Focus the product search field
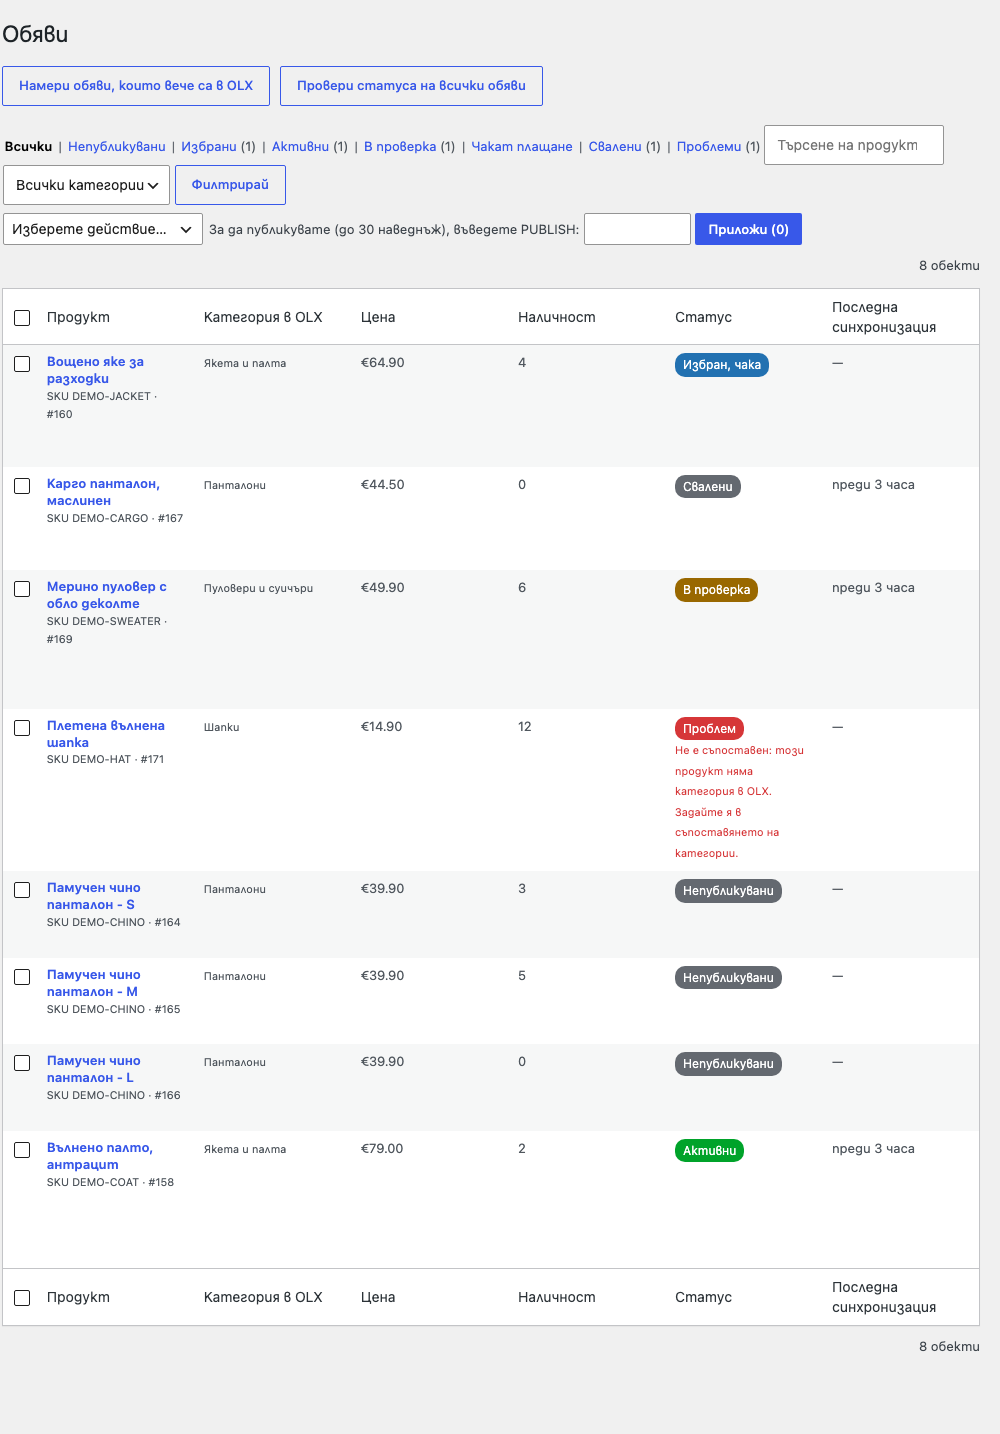 (854, 145)
